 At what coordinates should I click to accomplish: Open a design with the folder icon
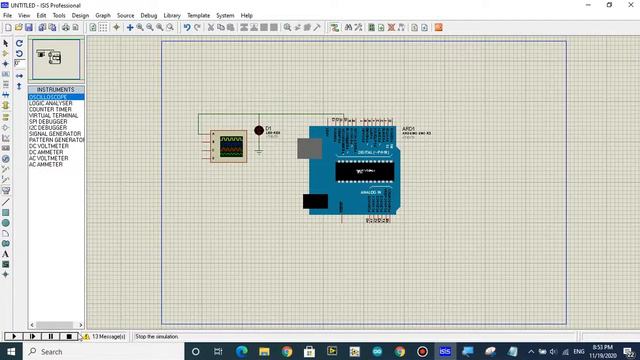(x=18, y=27)
